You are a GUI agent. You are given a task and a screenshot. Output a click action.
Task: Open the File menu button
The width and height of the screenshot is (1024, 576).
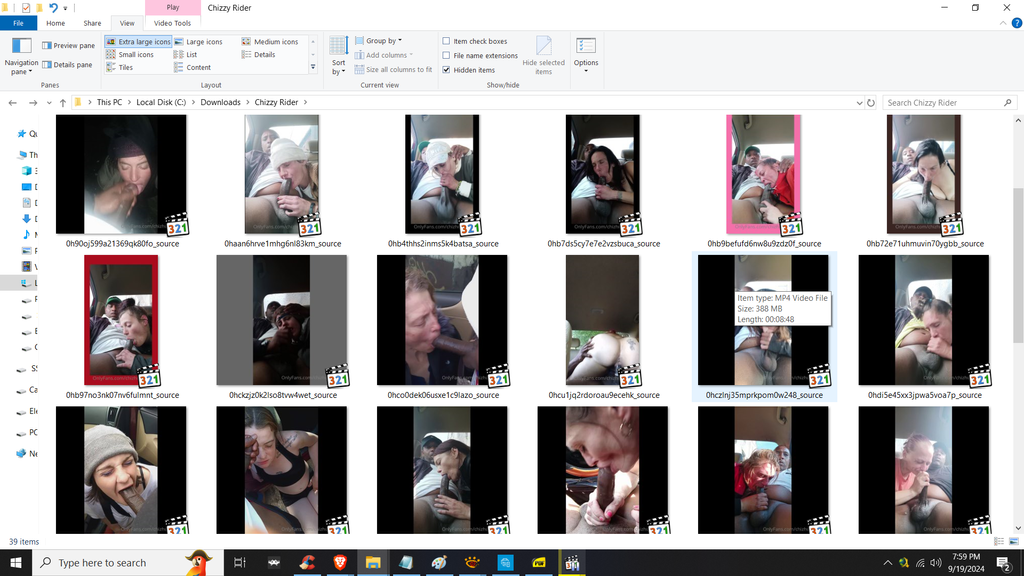pos(18,23)
